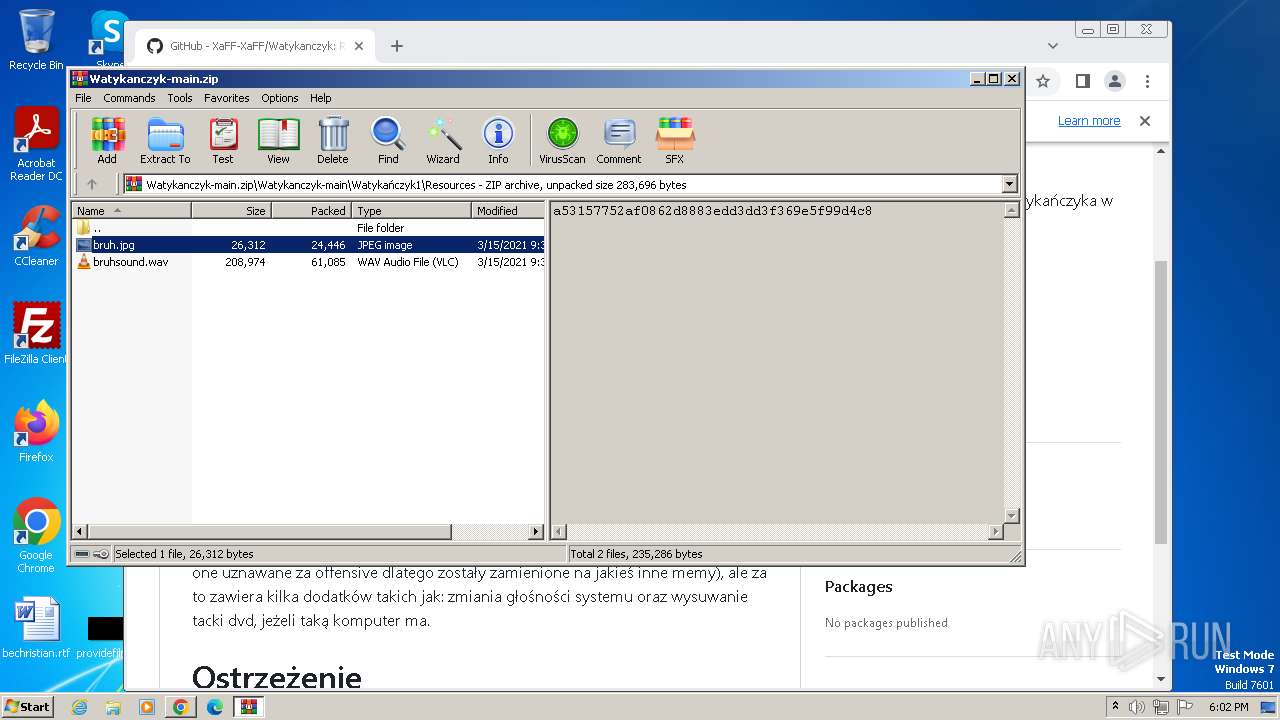Image resolution: width=1280 pixels, height=720 pixels.
Task: Close the GitHub tab in Chrome
Action: (359, 46)
